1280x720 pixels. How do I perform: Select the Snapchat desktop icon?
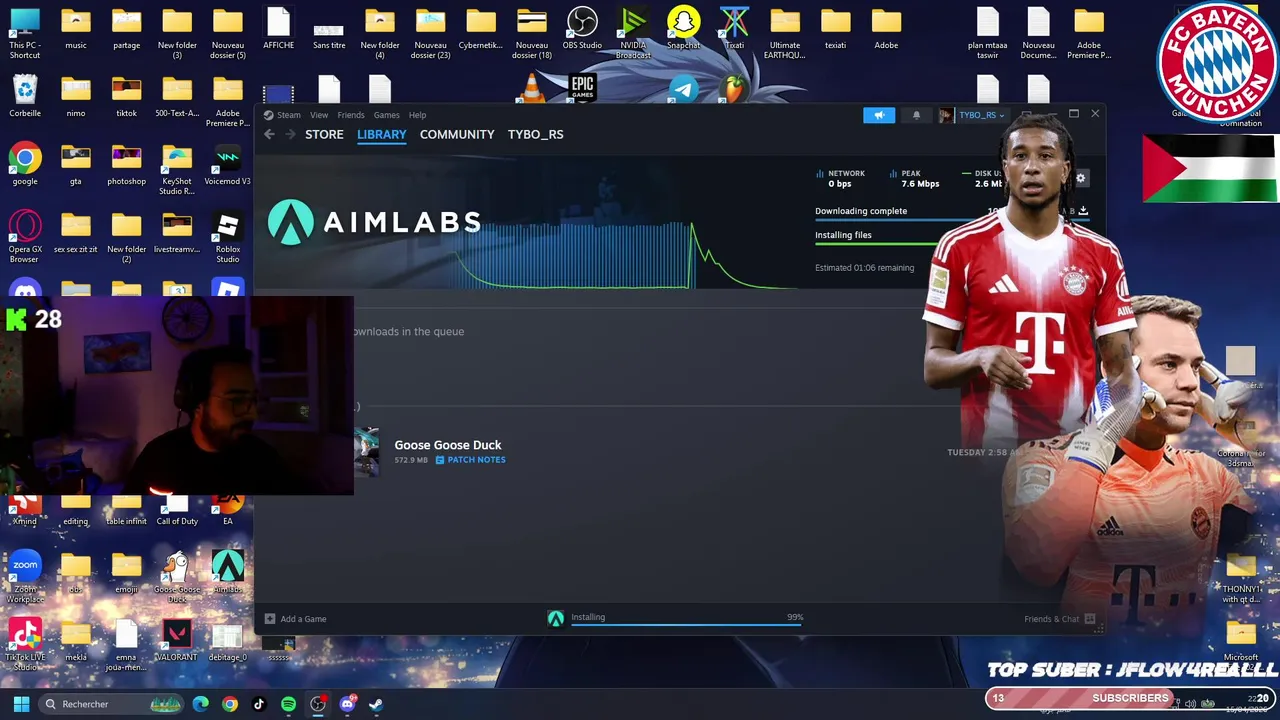pos(683,28)
